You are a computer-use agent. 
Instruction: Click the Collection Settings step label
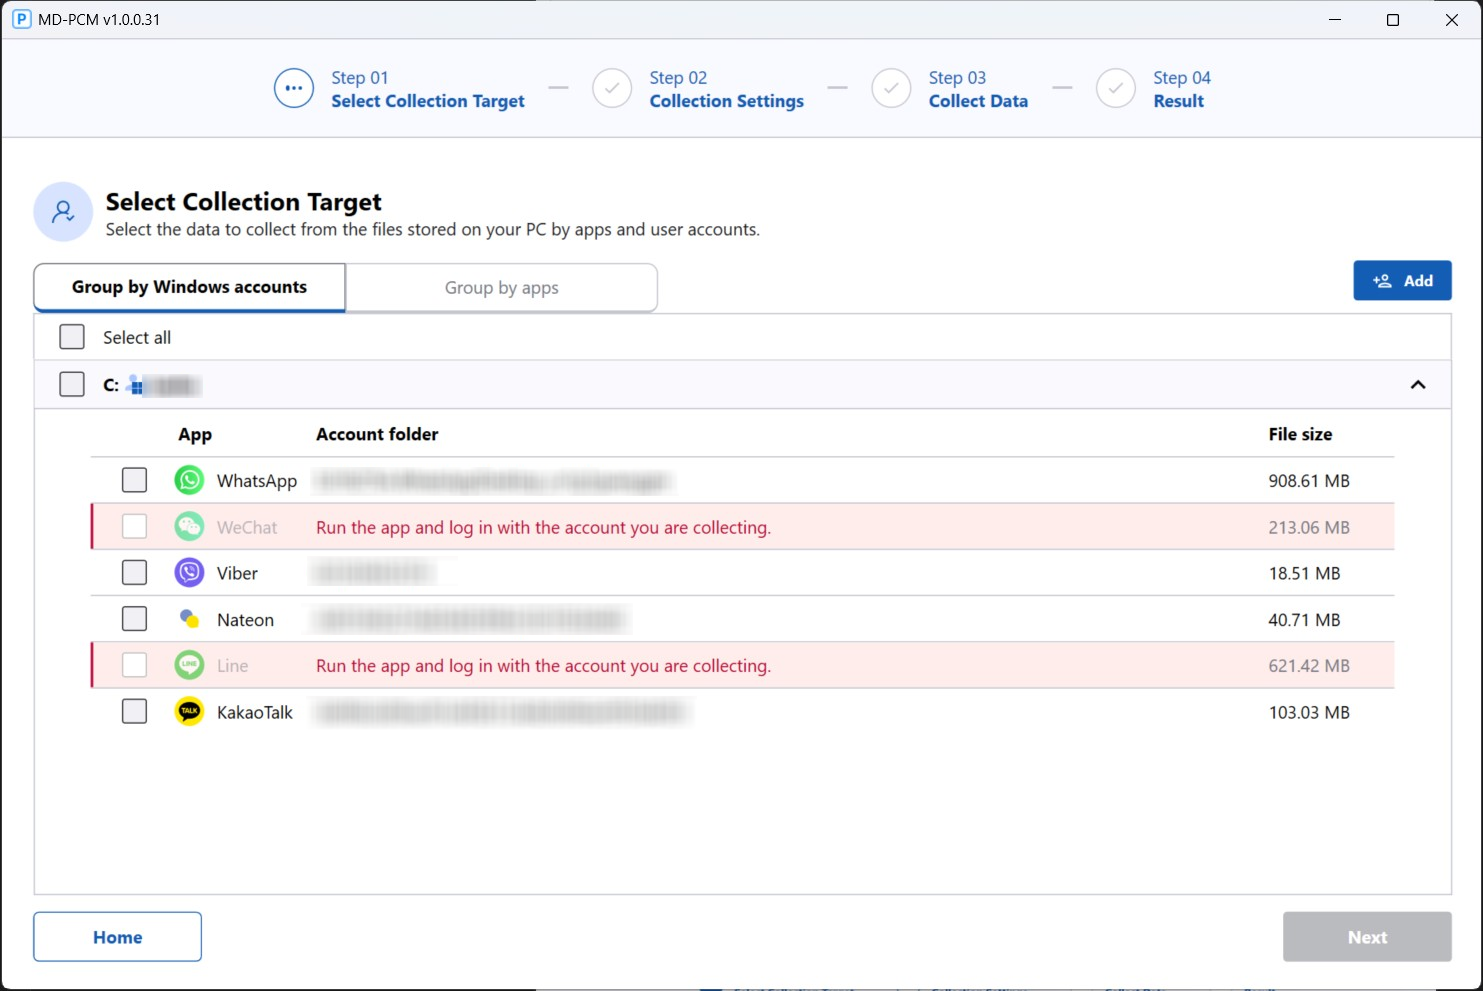click(727, 101)
